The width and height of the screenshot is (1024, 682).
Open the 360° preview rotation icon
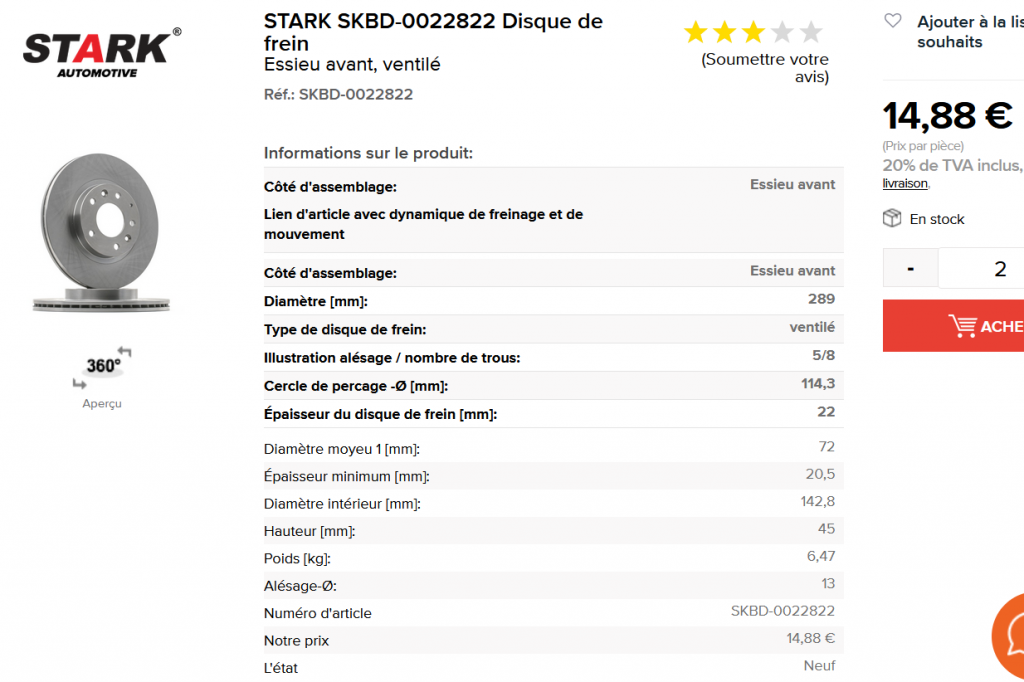tap(102, 367)
